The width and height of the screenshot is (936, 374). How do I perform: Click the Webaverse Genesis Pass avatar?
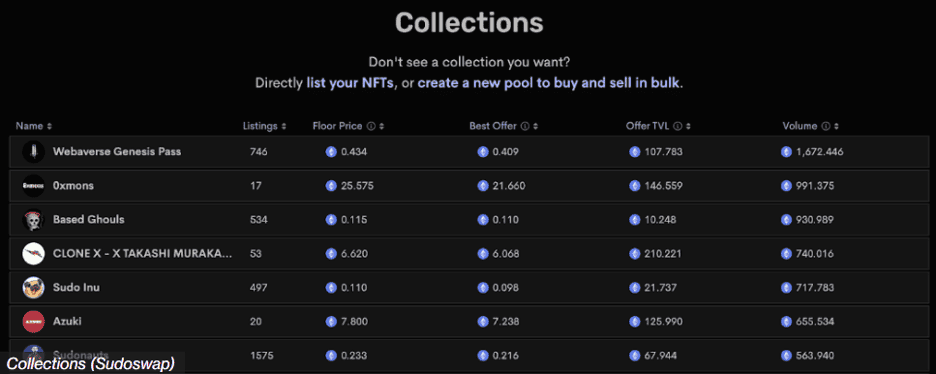[x=33, y=152]
